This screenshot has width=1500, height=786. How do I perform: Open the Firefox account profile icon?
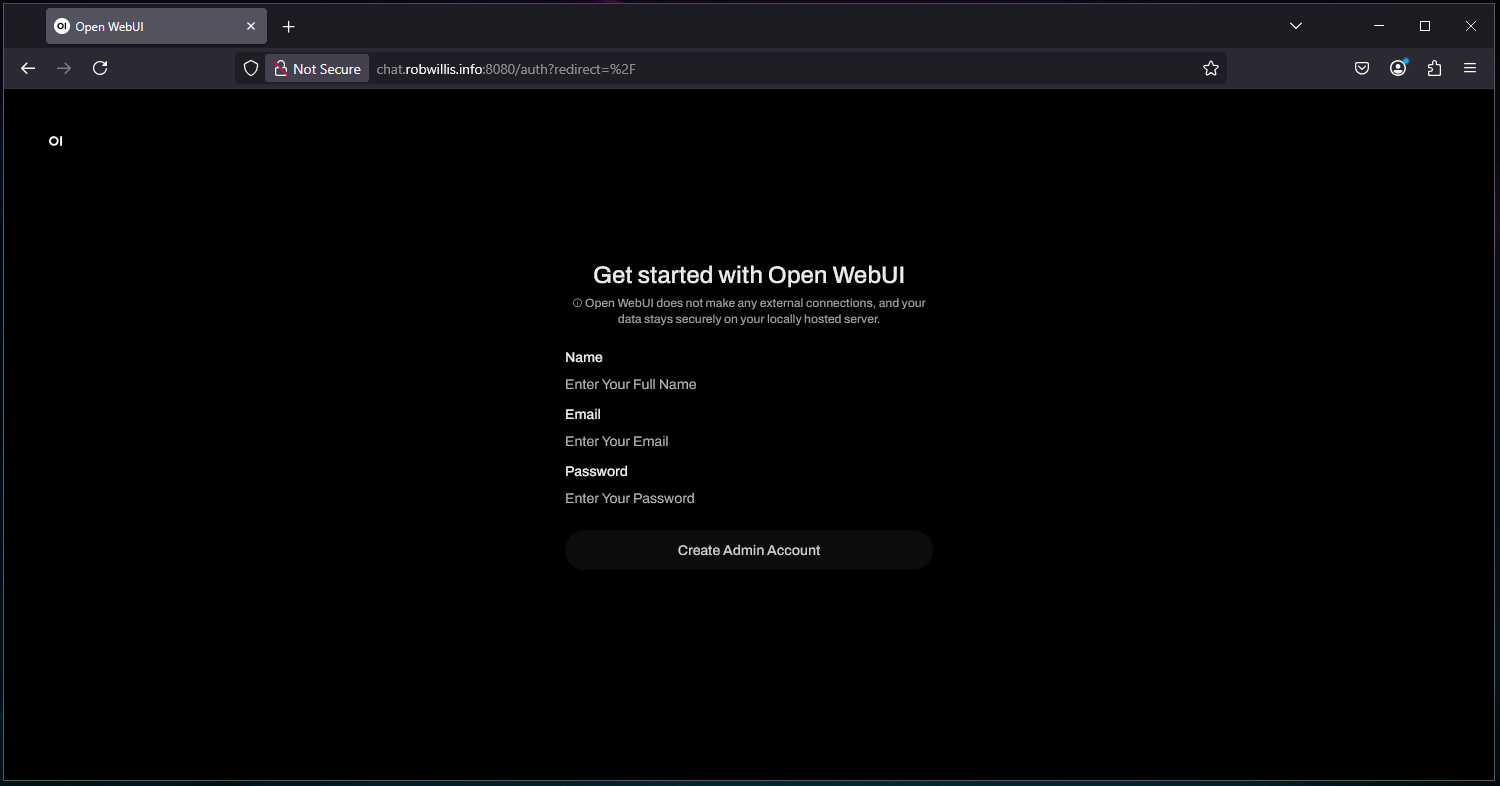point(1398,68)
